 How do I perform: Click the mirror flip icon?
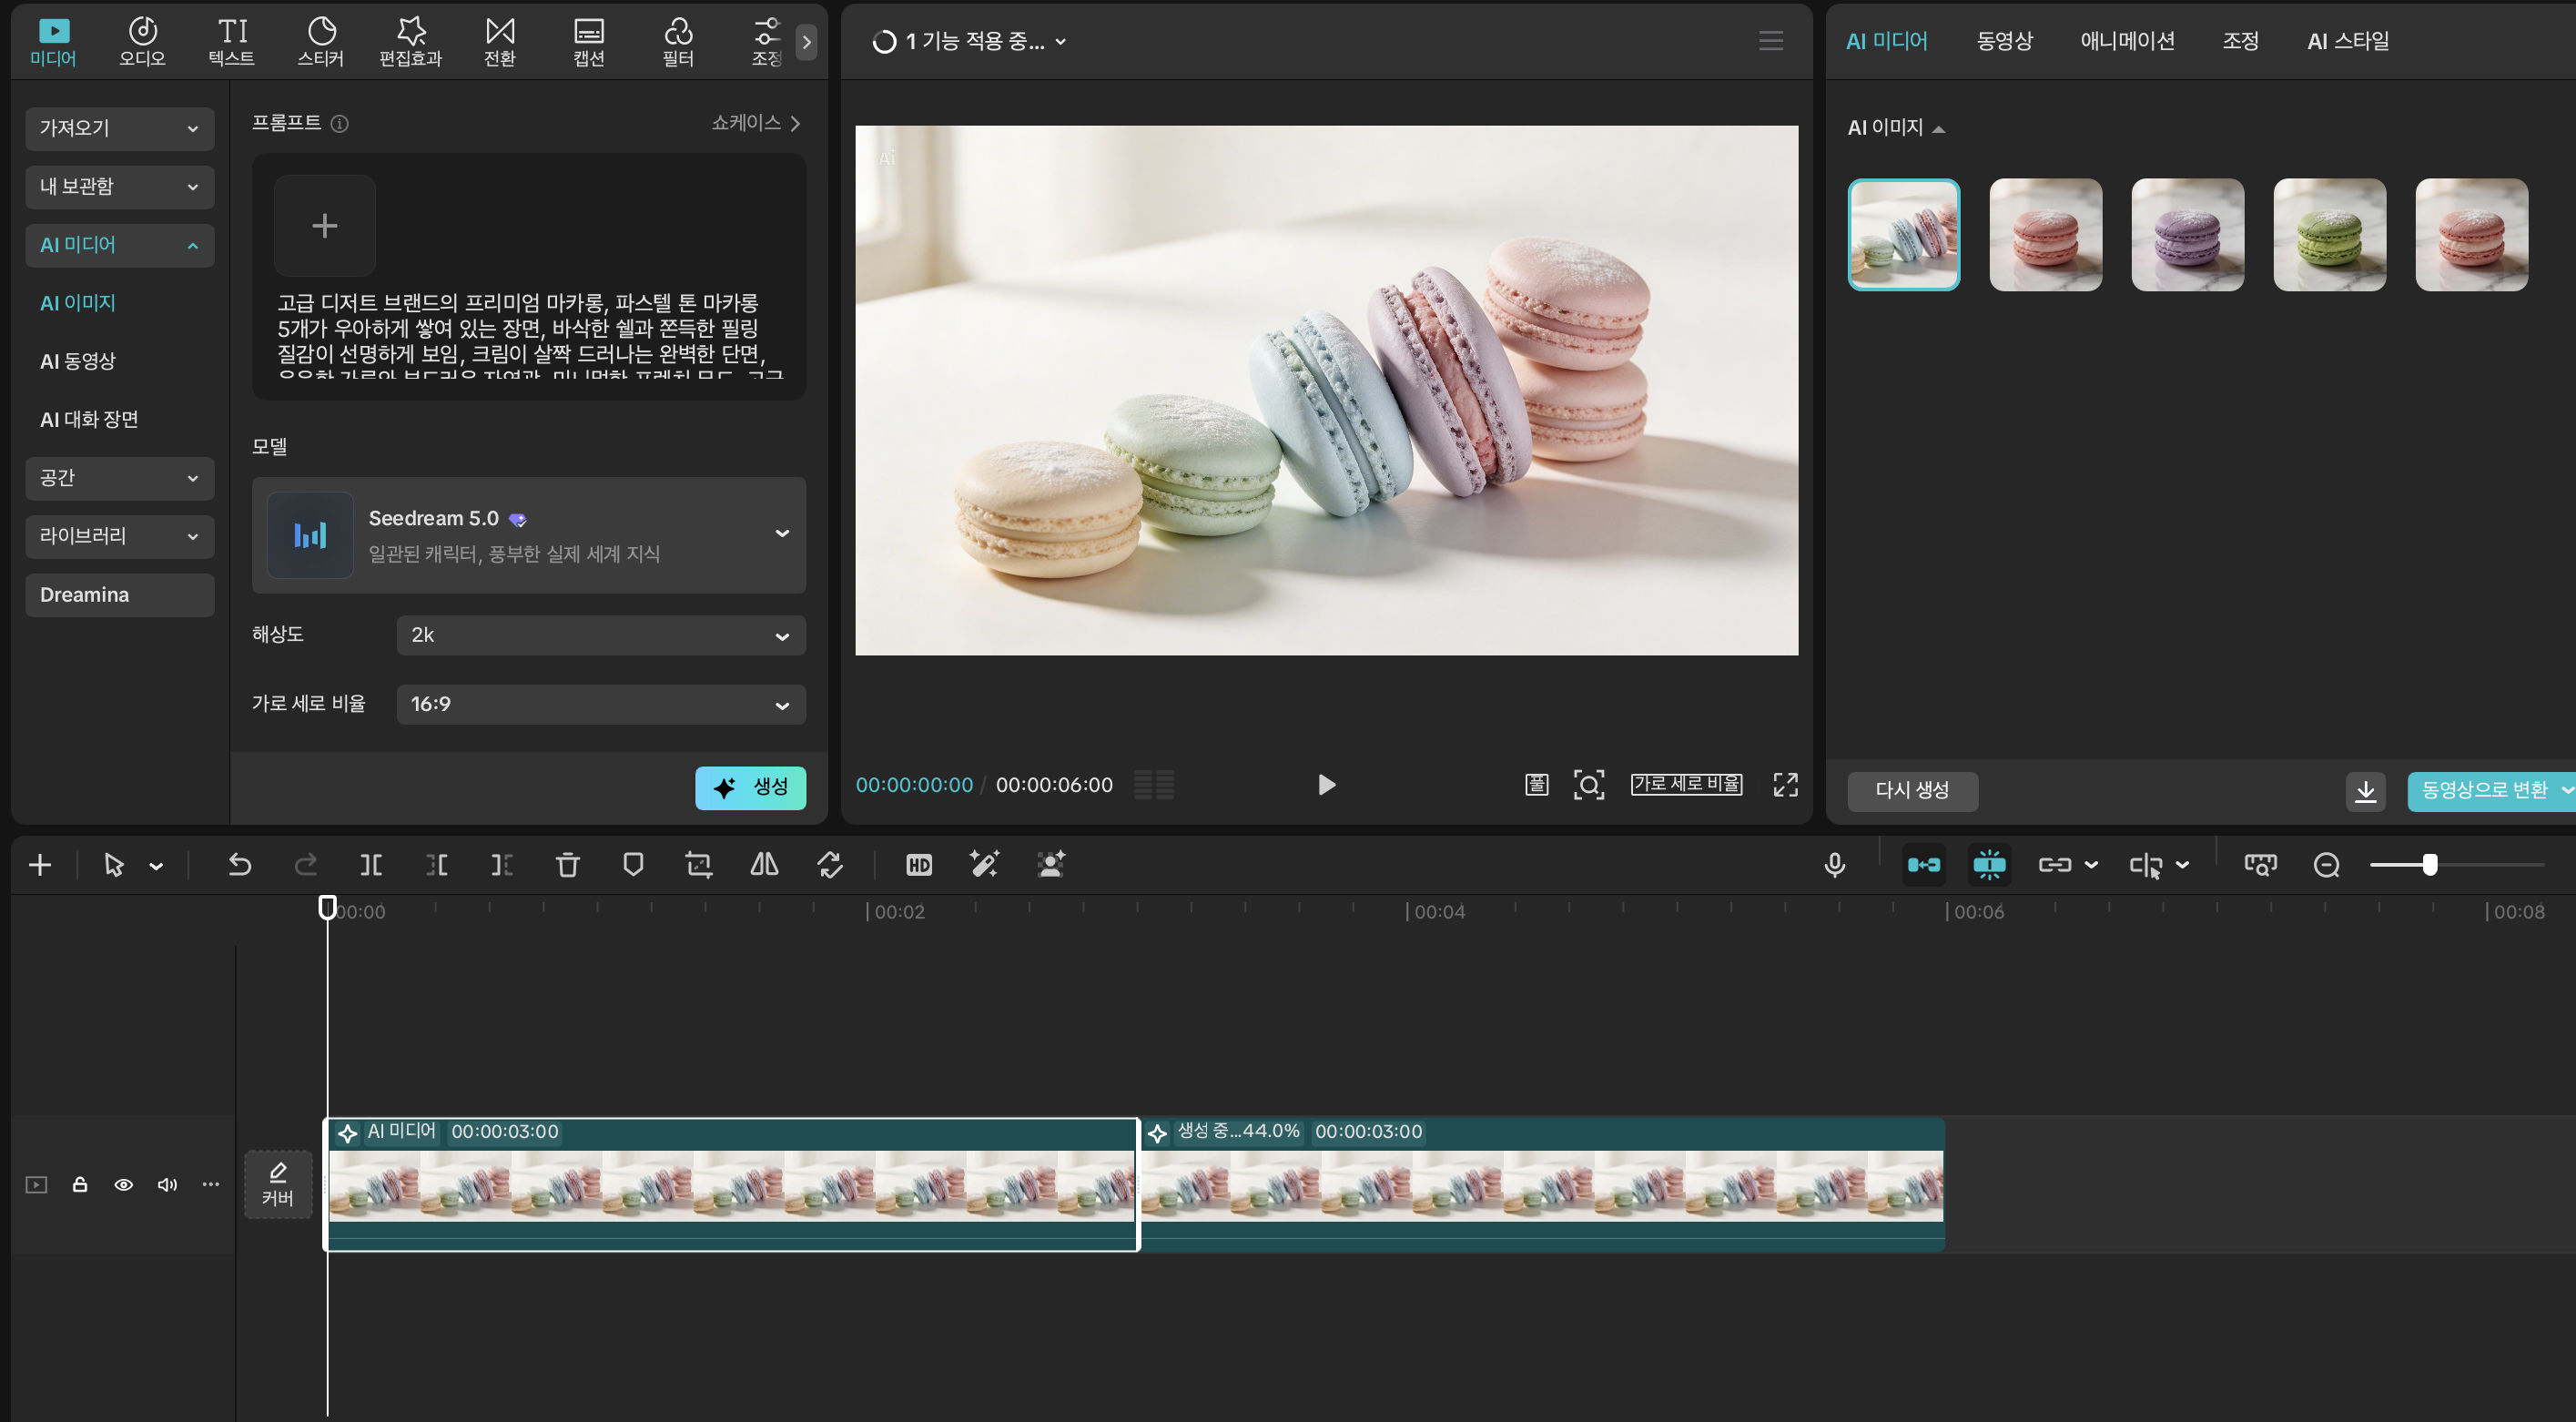764,865
